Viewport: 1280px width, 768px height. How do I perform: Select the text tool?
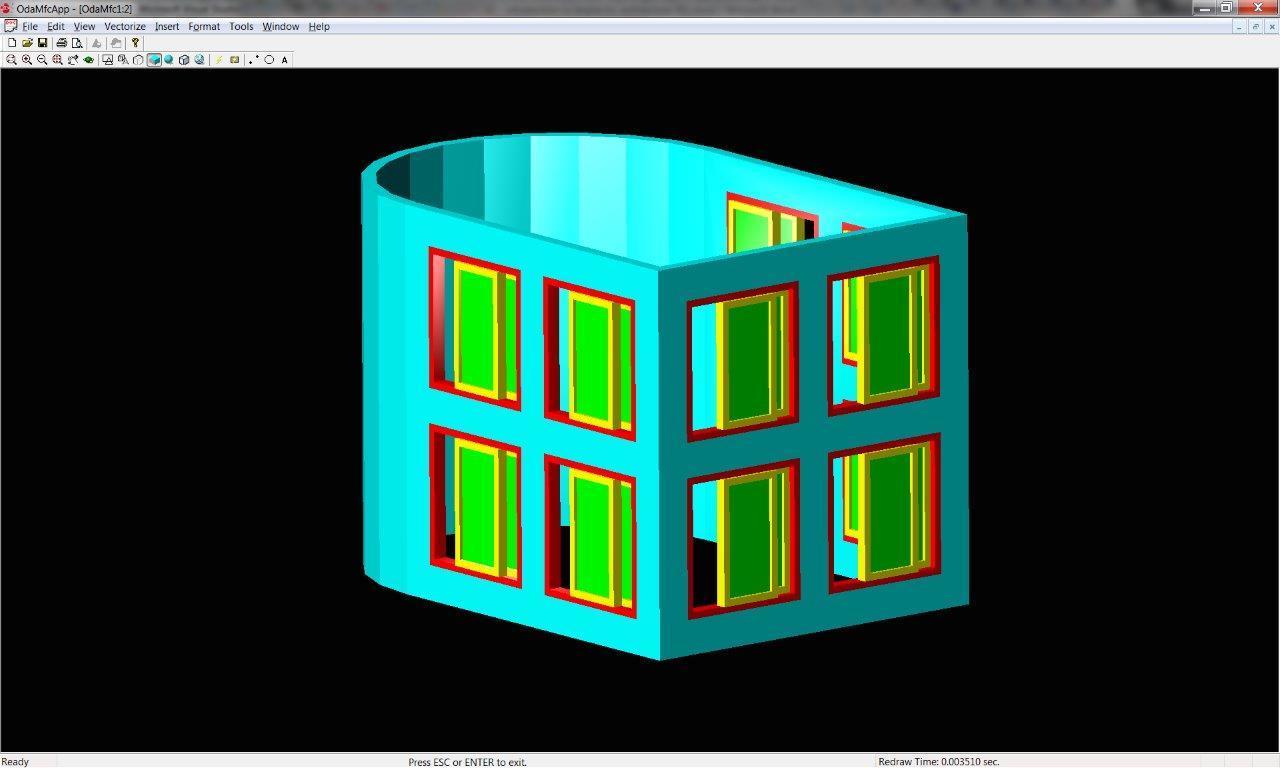[284, 59]
